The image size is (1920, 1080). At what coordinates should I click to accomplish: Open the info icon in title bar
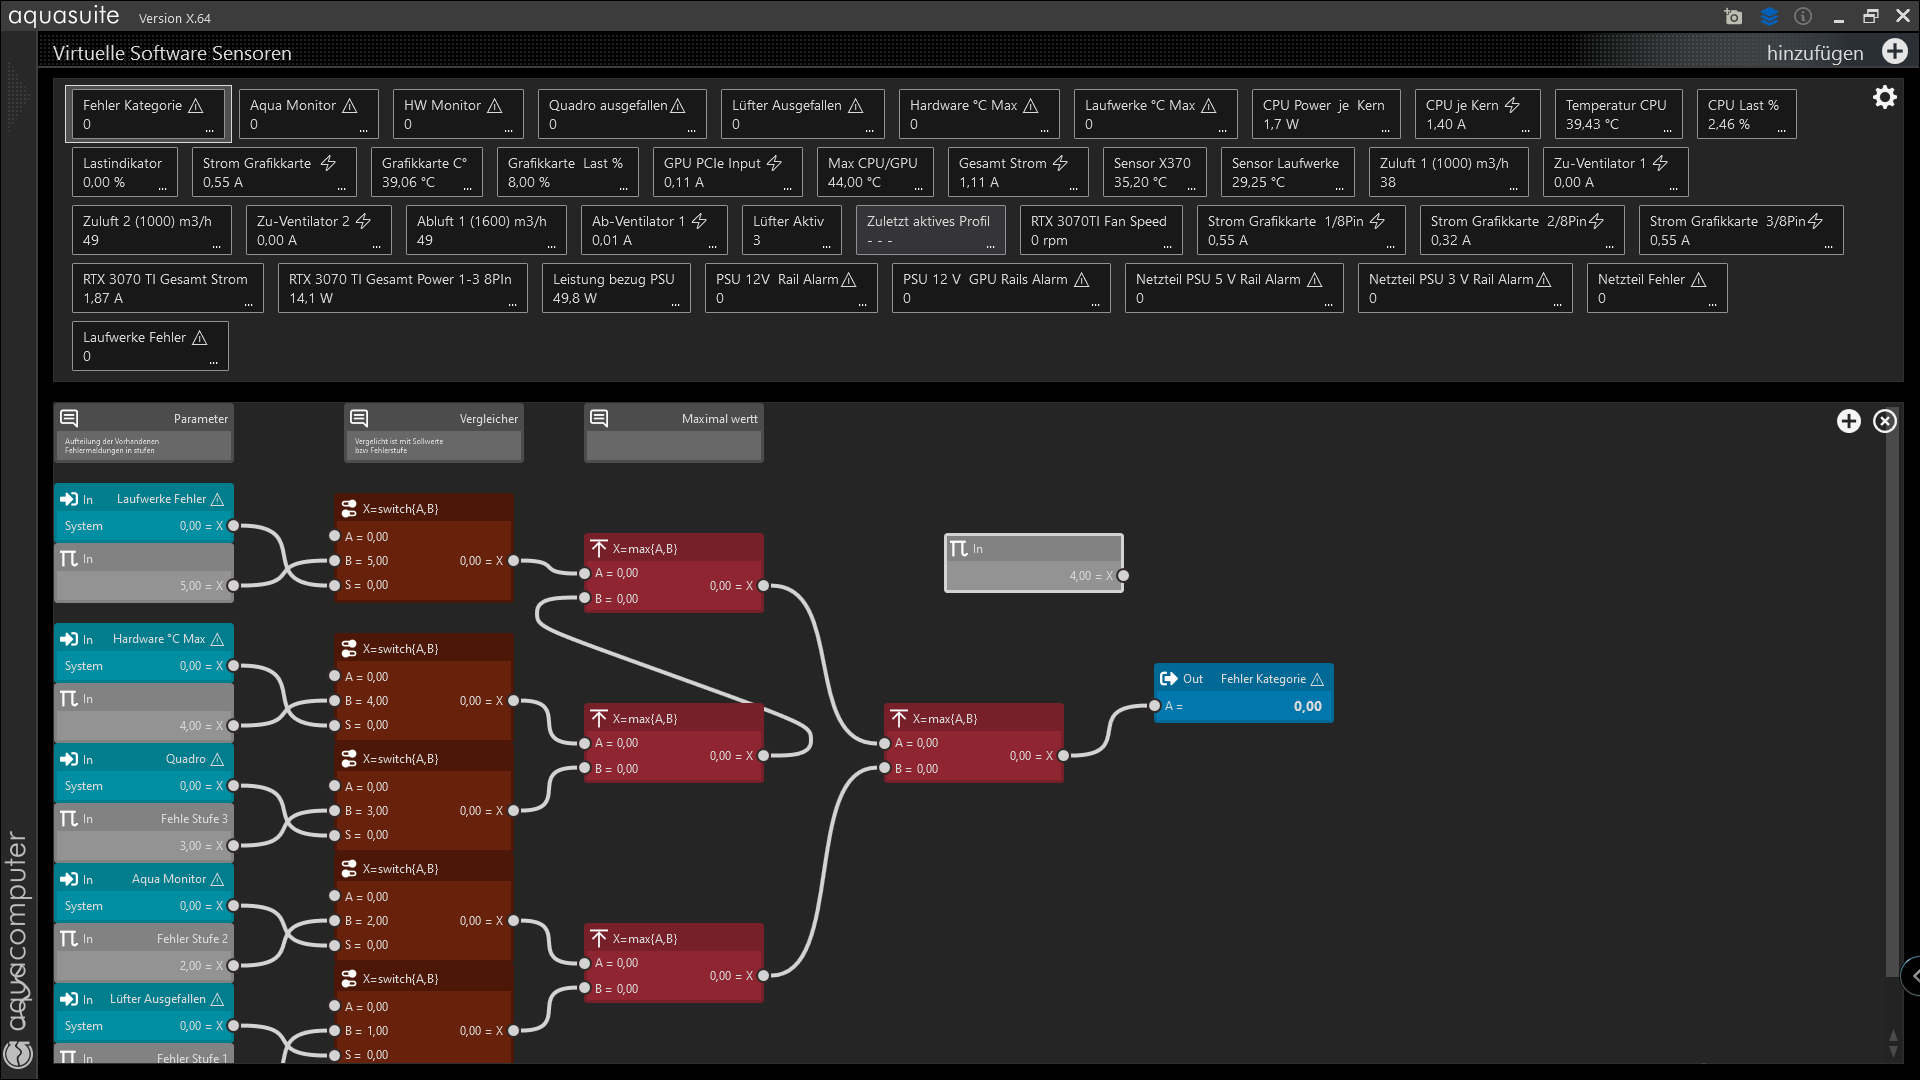[1803, 17]
